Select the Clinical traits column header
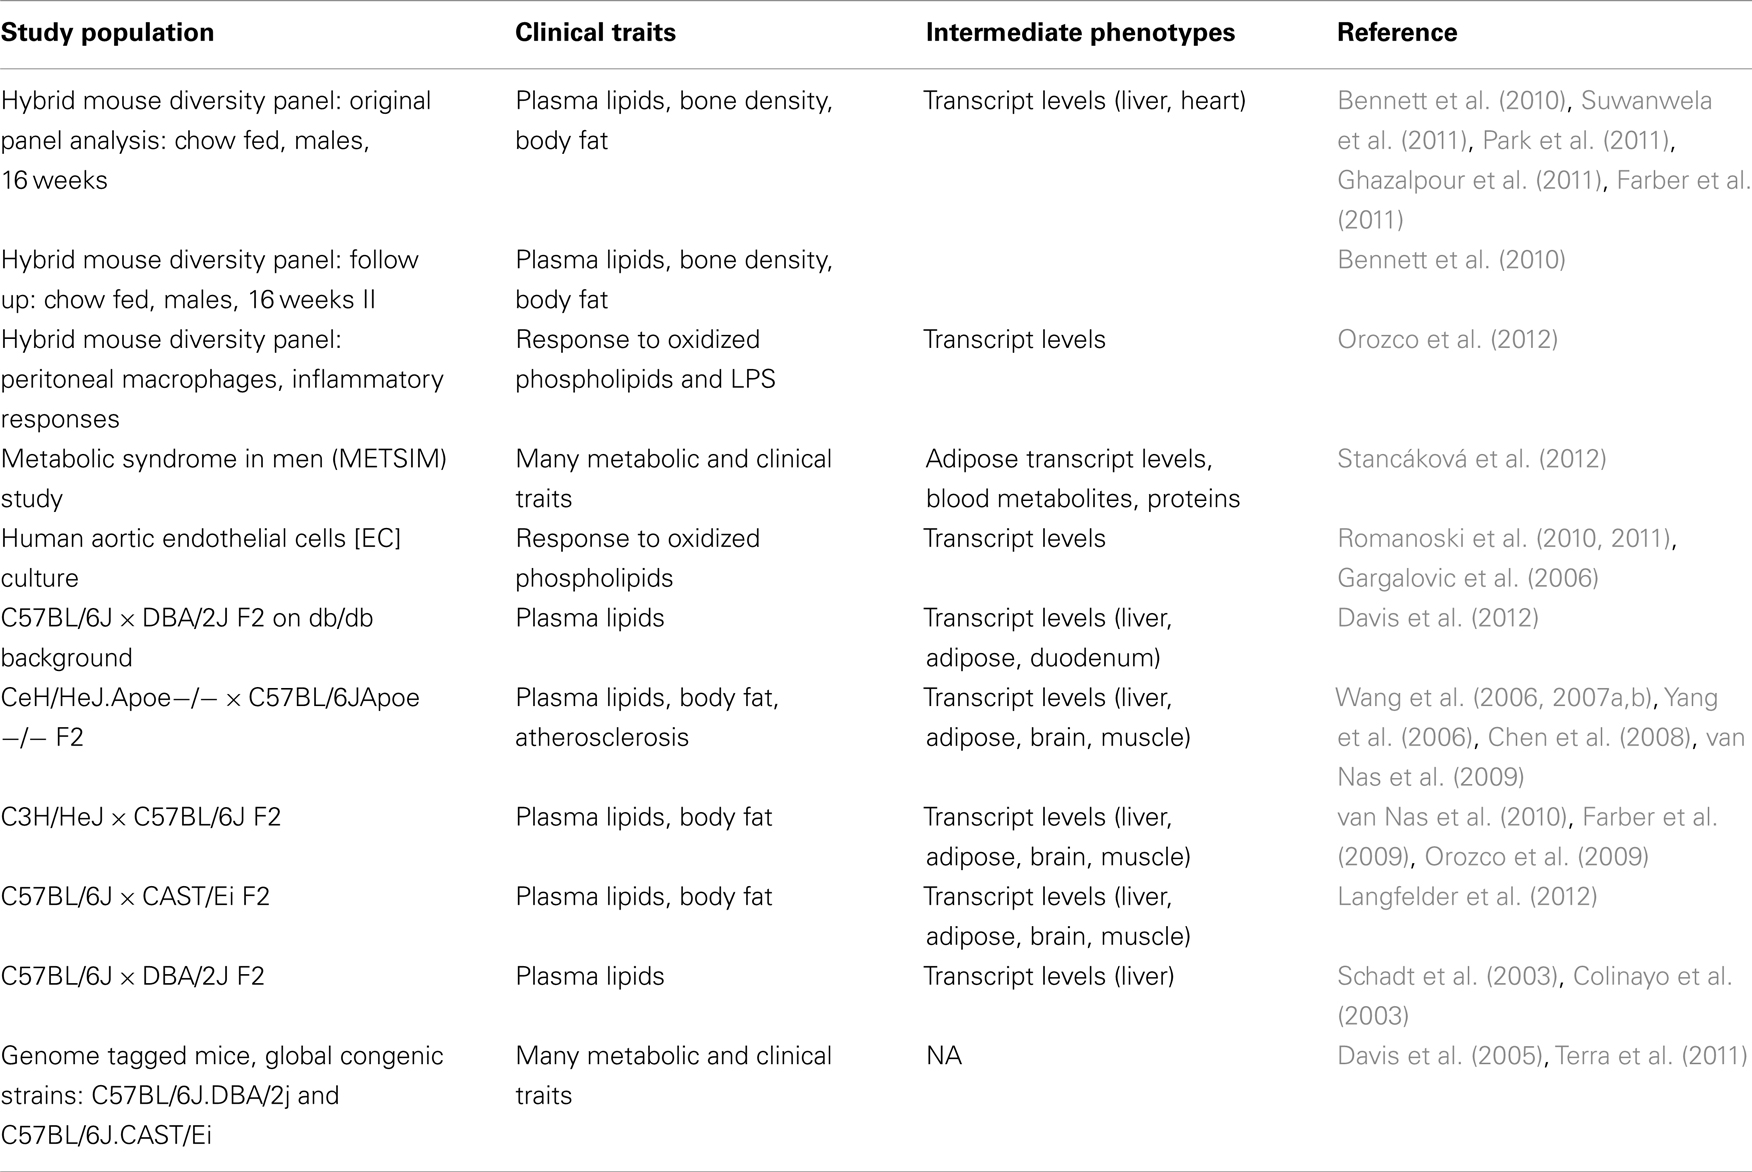Image resolution: width=1752 pixels, height=1172 pixels. coord(595,33)
